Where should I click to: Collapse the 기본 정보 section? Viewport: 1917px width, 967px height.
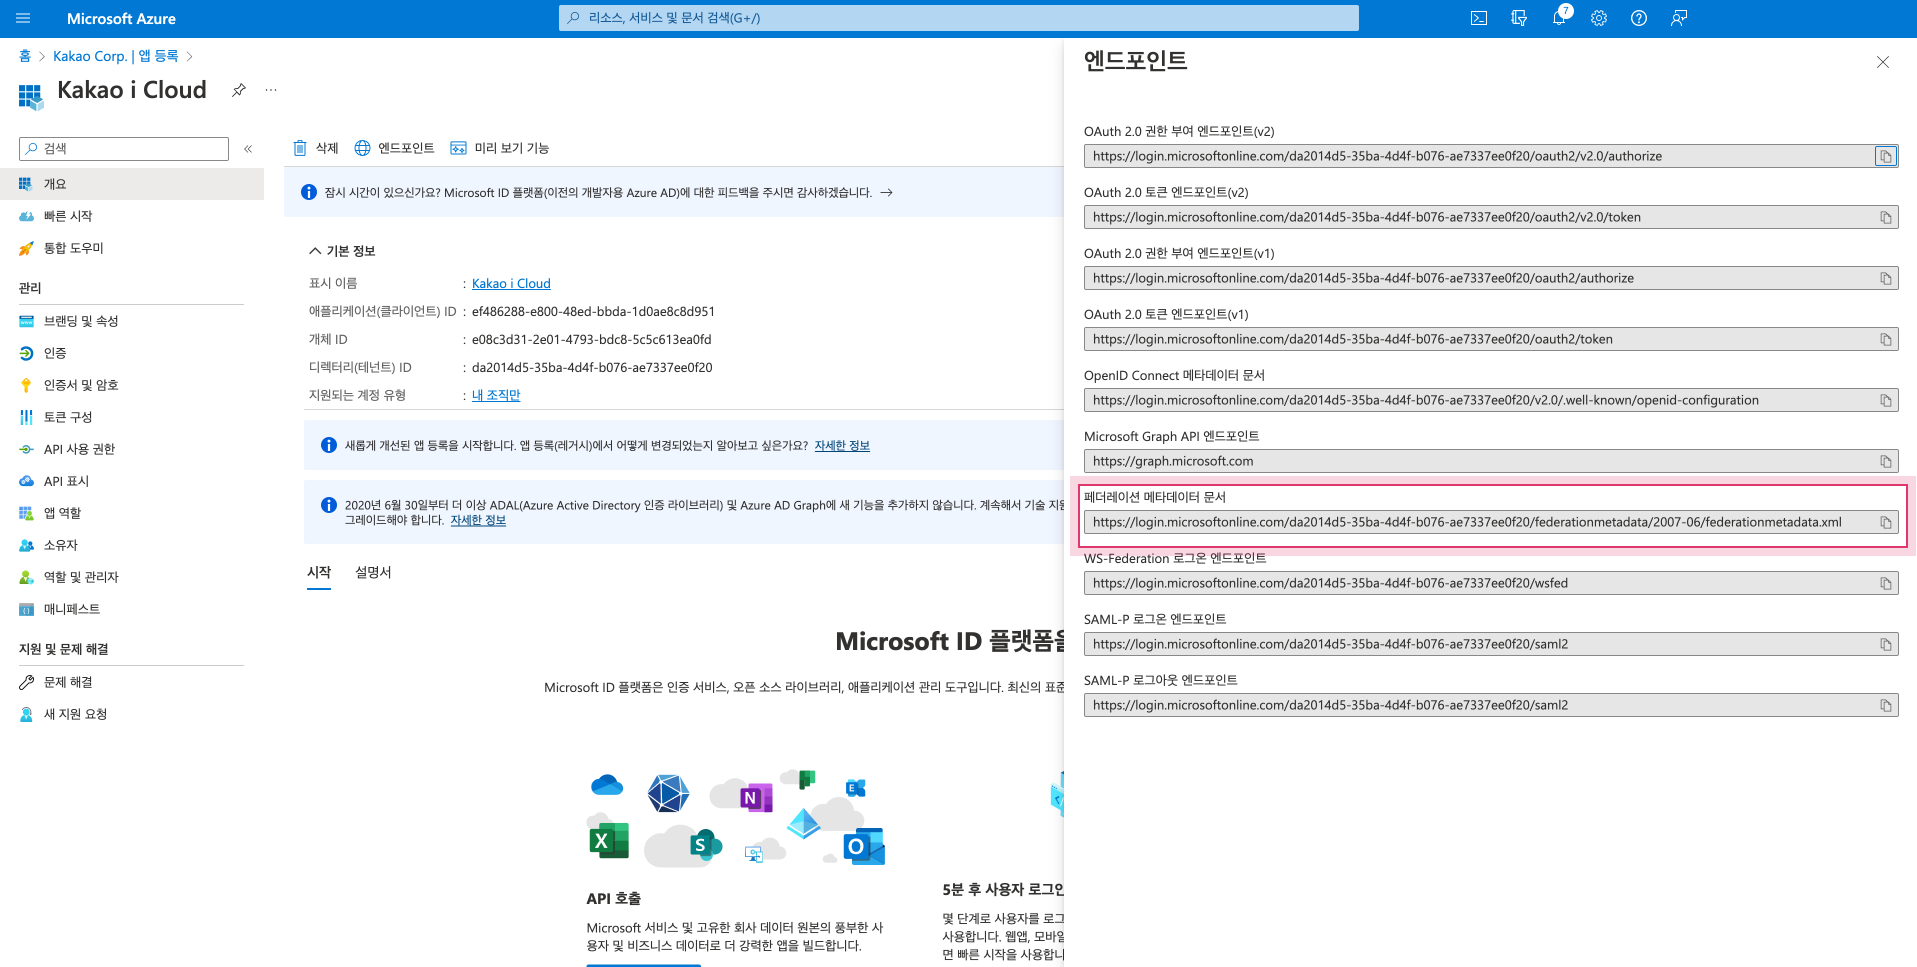[343, 251]
